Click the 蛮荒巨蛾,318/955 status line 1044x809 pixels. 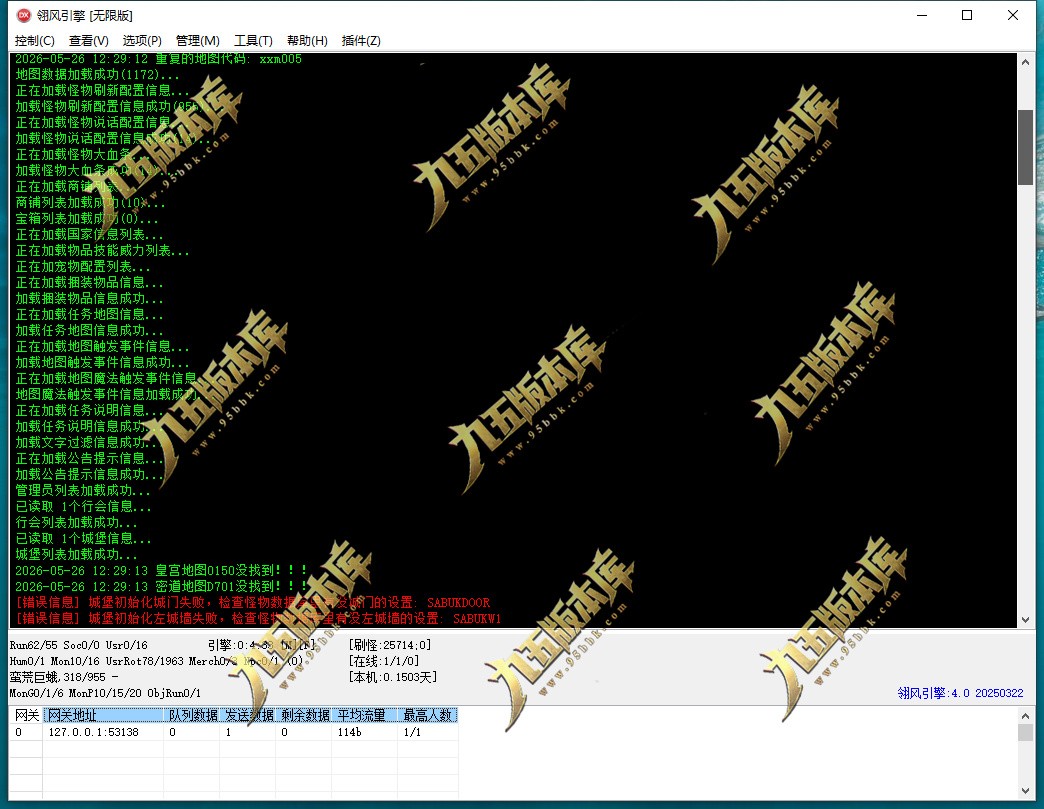click(64, 677)
